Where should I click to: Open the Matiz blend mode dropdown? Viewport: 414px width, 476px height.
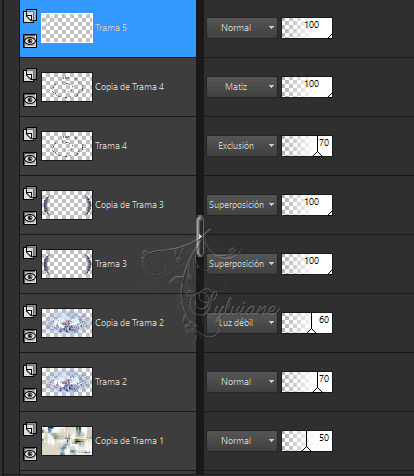[242, 87]
